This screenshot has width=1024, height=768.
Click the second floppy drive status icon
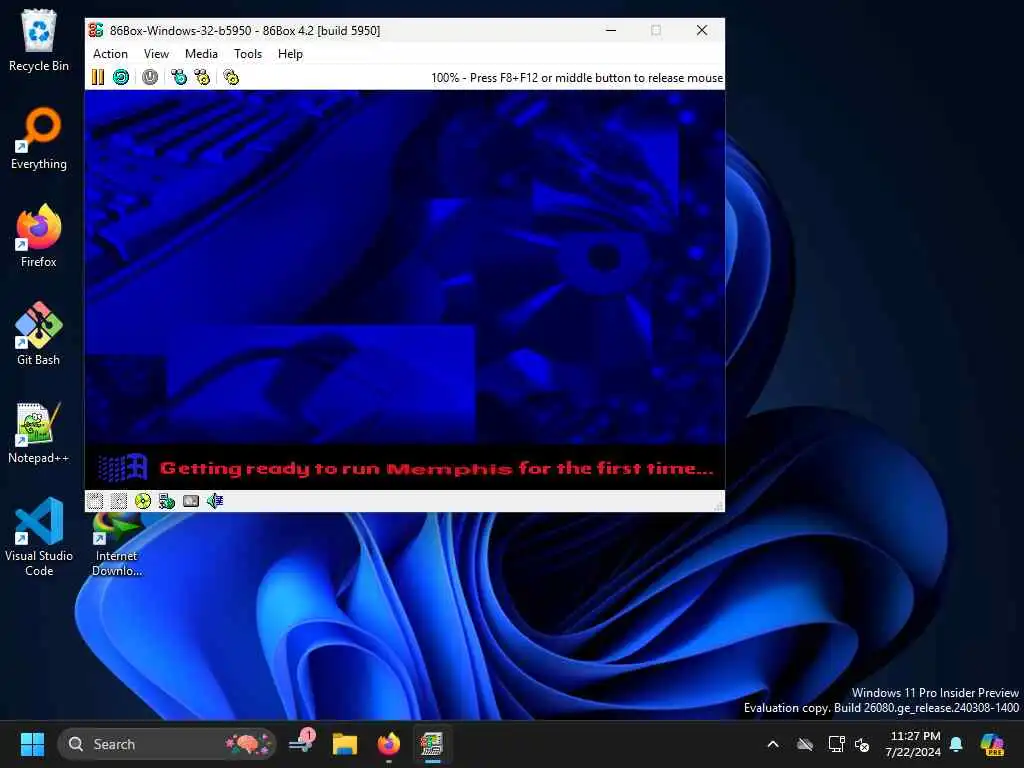coord(118,501)
